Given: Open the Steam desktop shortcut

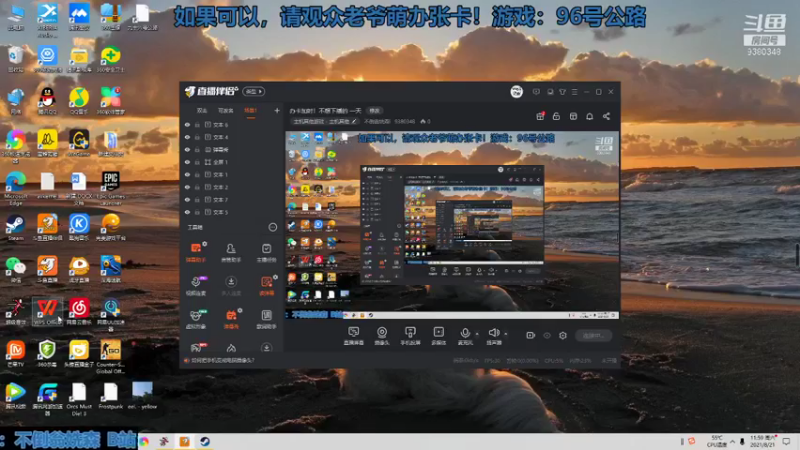Looking at the screenshot, I should point(15,228).
